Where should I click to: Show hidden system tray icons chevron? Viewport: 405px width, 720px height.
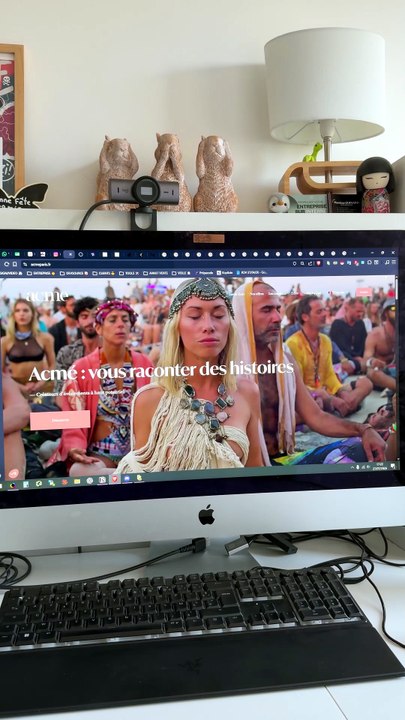[353, 467]
